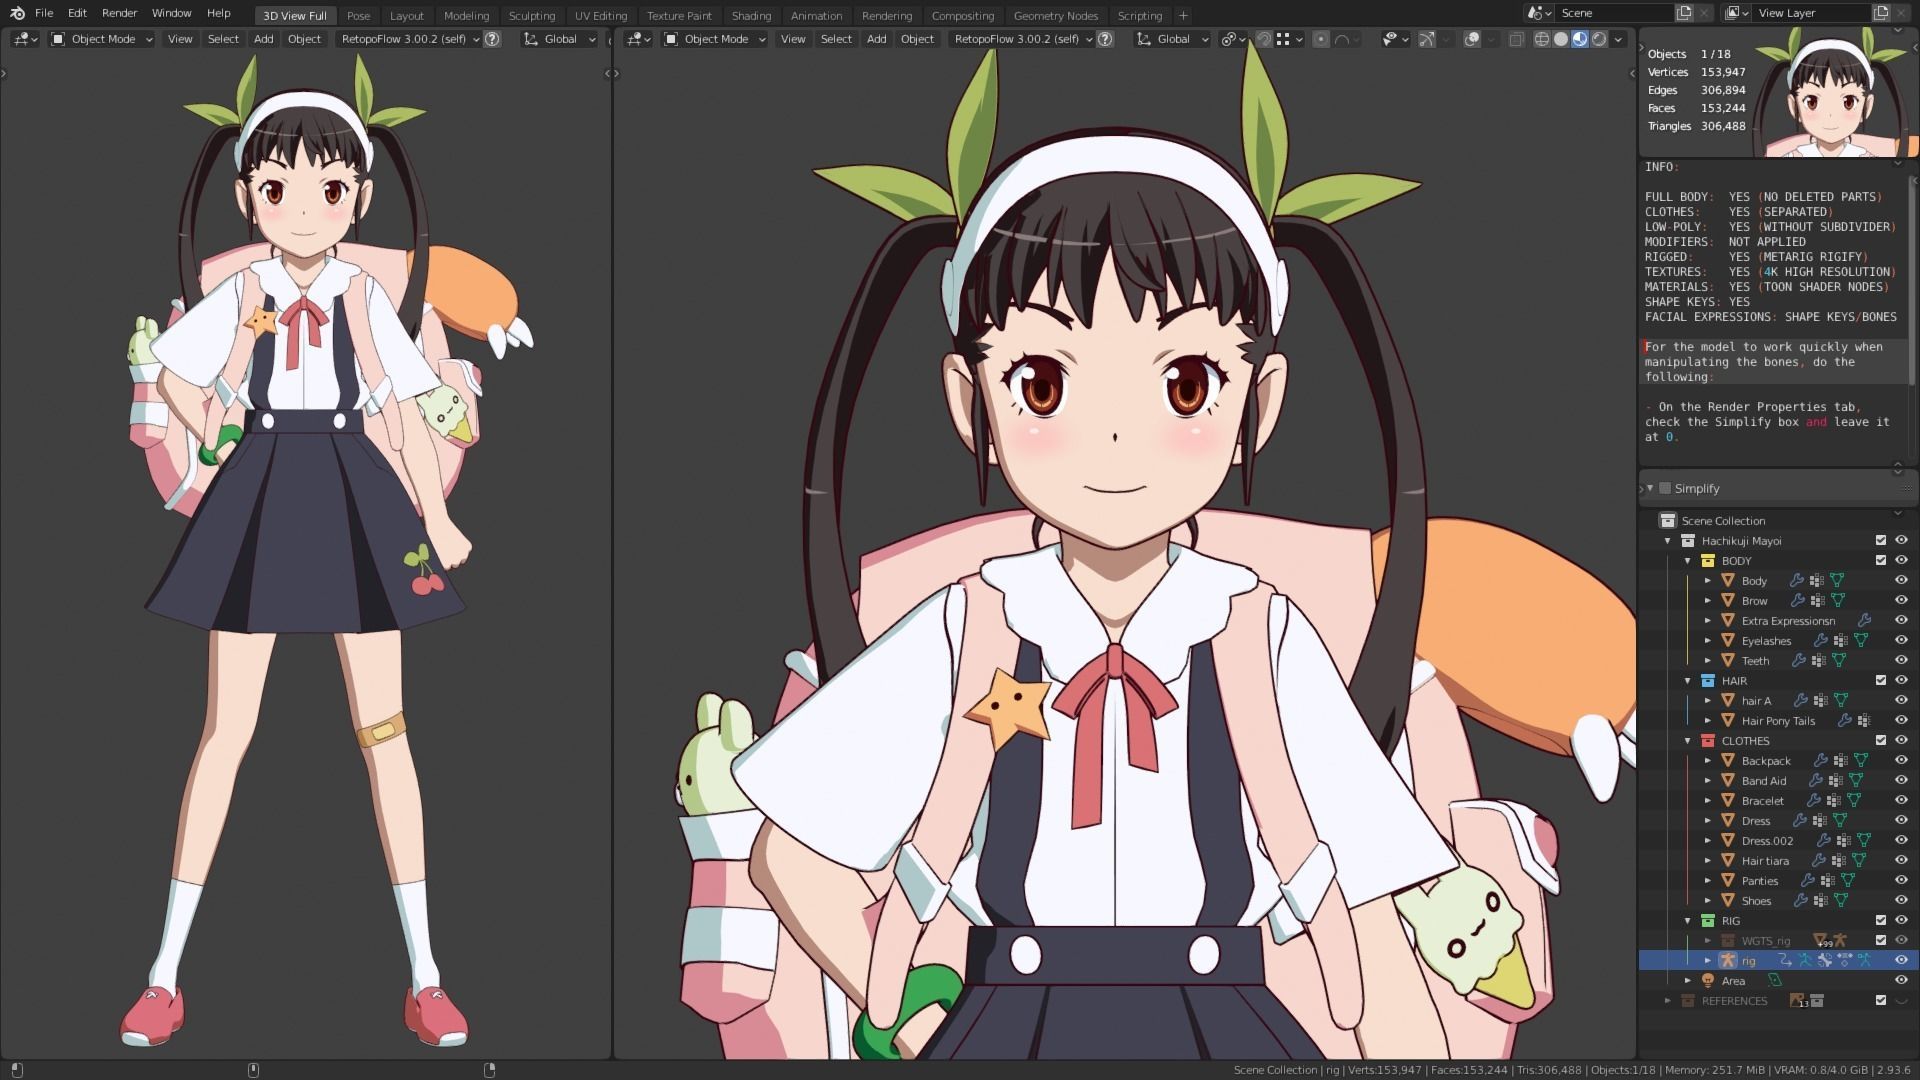The width and height of the screenshot is (1920, 1080).
Task: Select the Hair tiara object row
Action: tap(1778, 860)
